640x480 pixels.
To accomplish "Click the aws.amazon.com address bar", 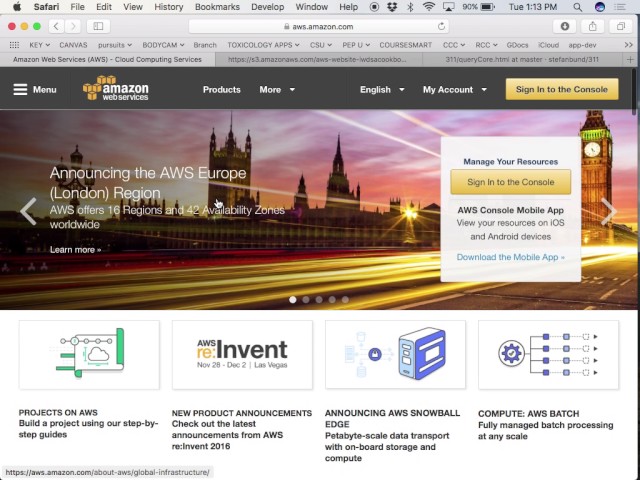I will pos(319,27).
